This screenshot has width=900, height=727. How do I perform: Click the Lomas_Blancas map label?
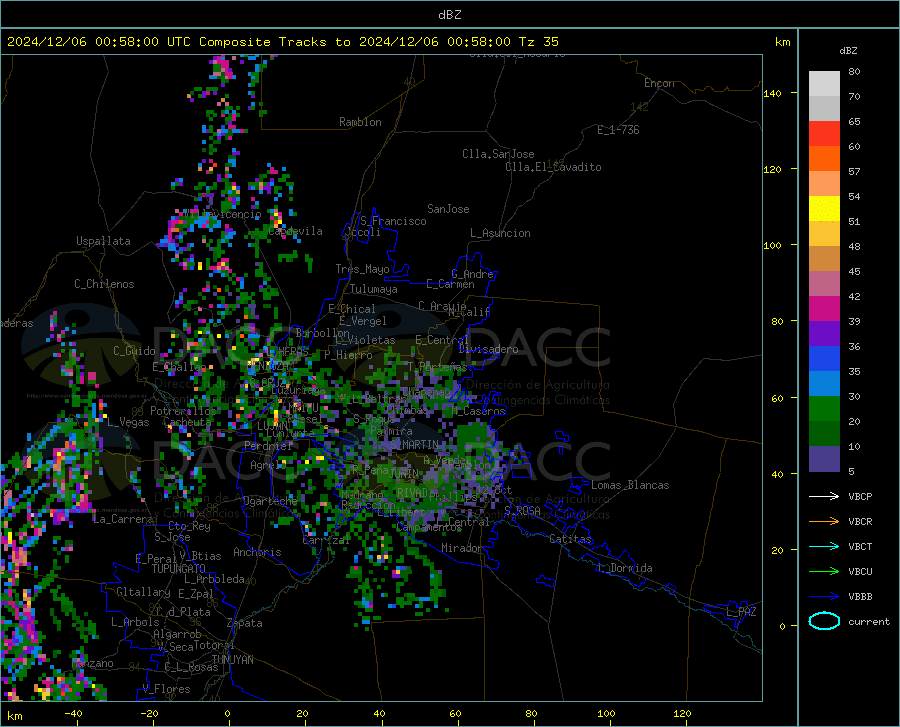click(x=630, y=485)
